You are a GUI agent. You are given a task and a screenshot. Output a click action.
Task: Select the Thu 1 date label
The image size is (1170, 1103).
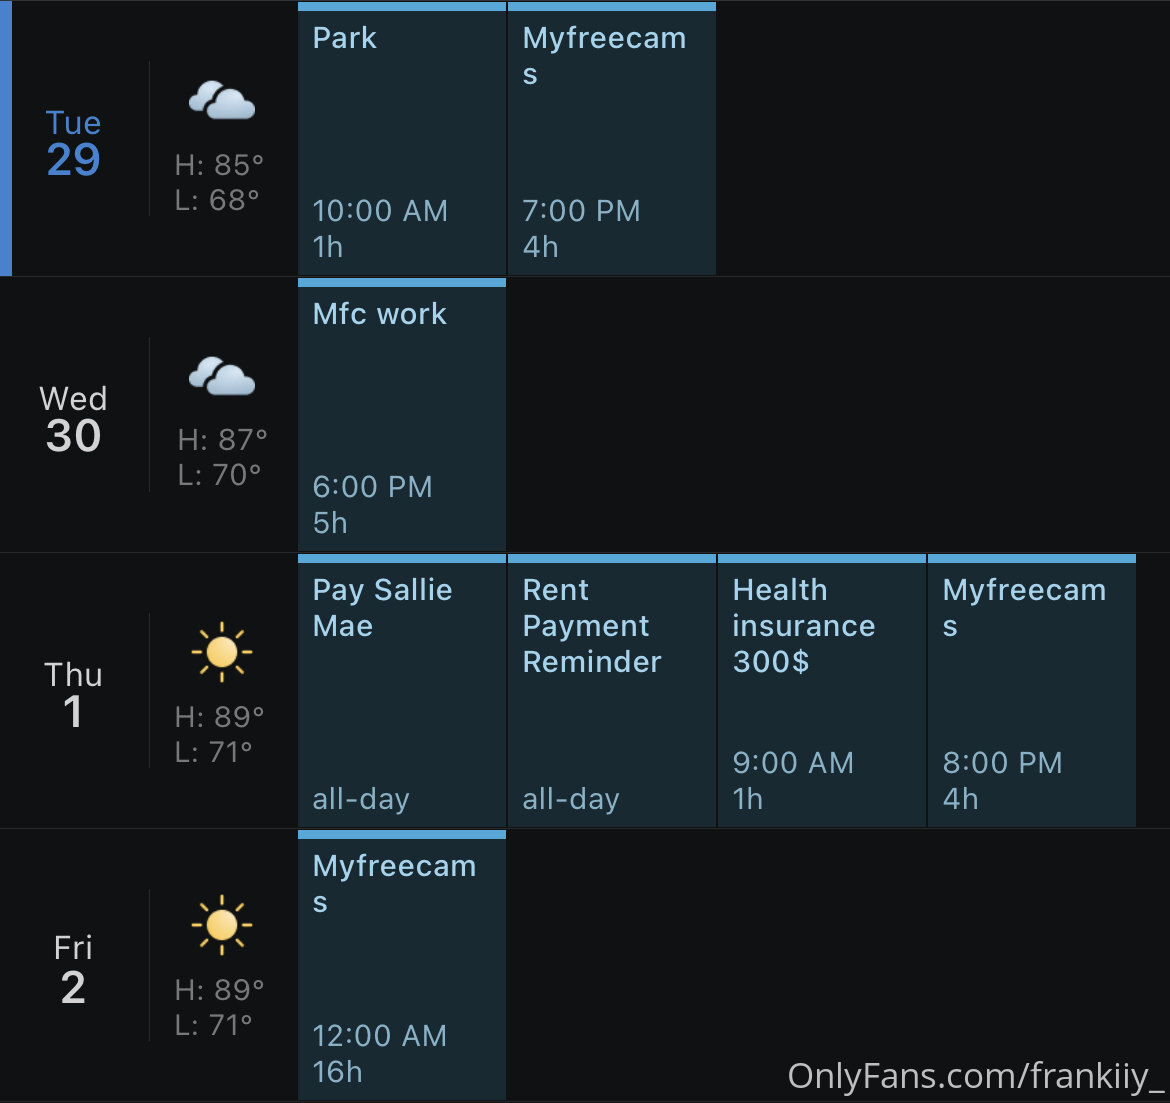[73, 694]
